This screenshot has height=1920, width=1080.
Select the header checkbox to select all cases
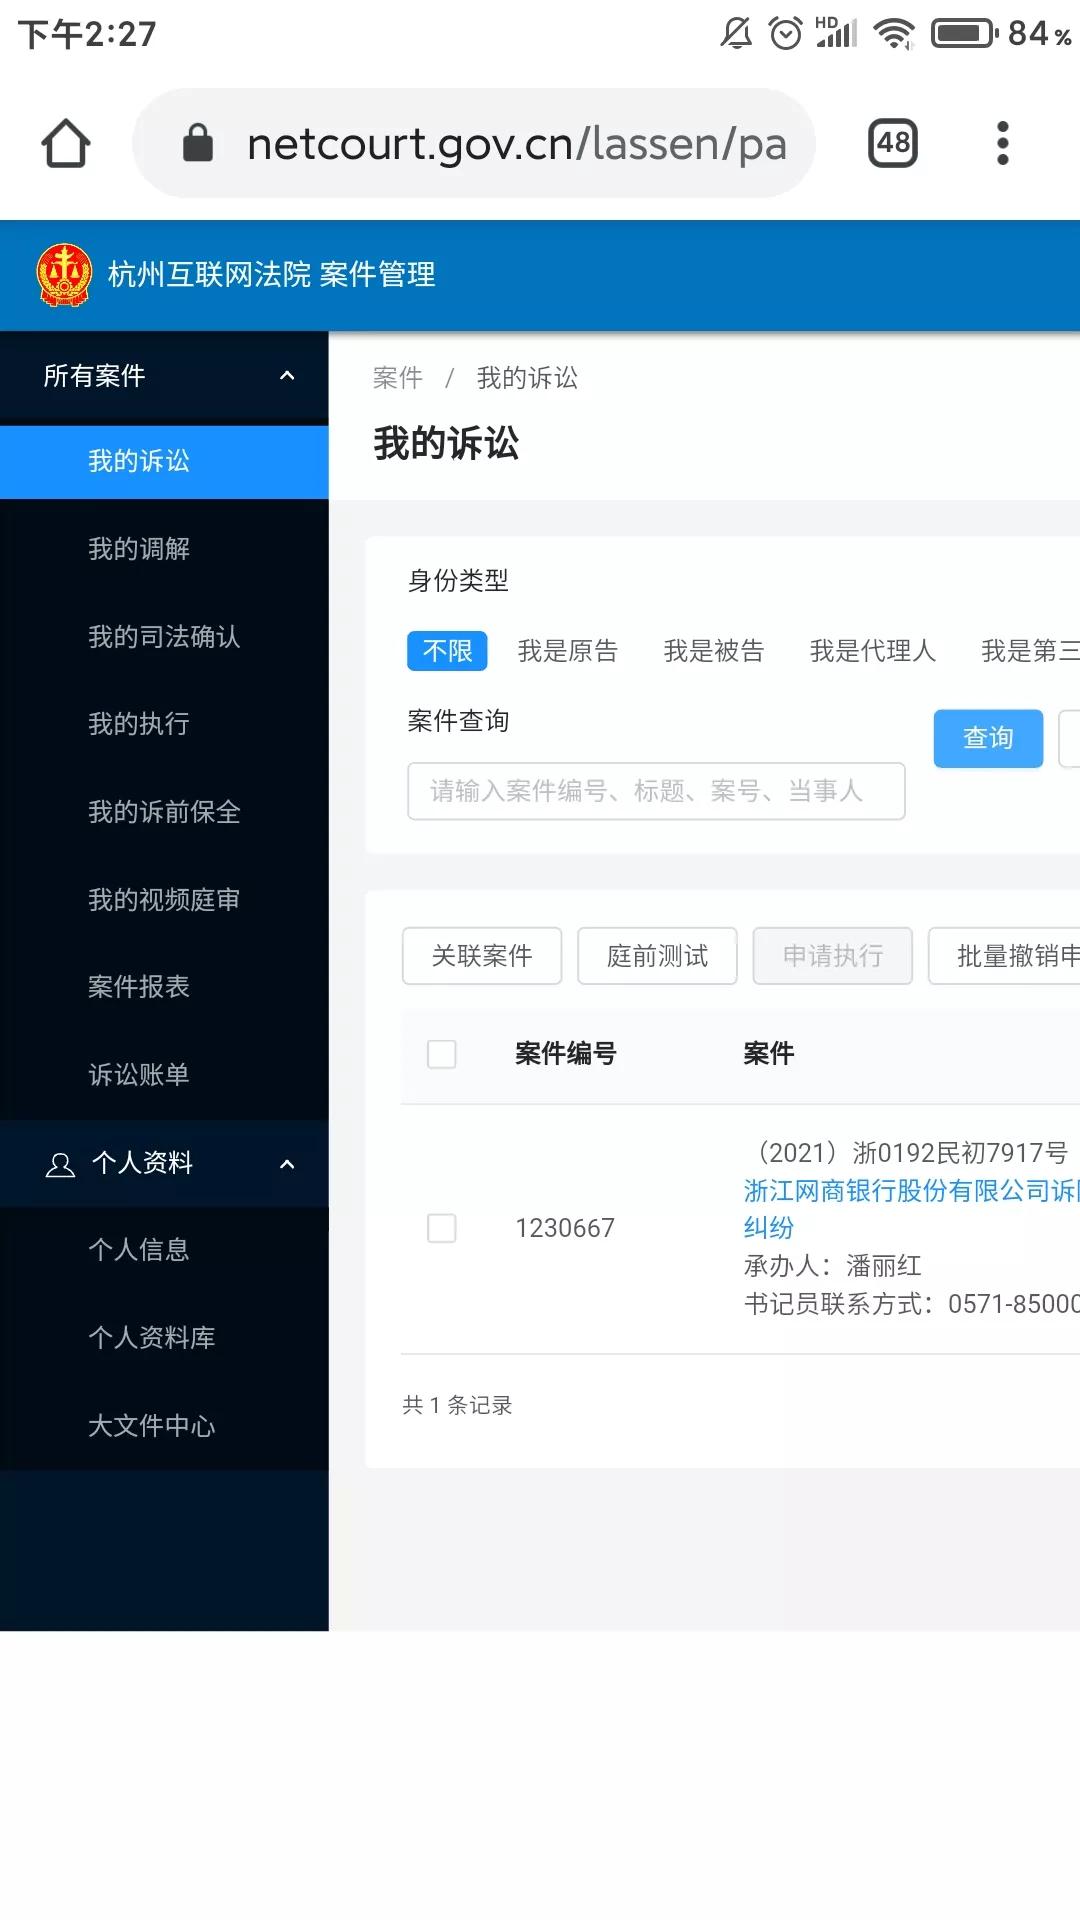(441, 1054)
